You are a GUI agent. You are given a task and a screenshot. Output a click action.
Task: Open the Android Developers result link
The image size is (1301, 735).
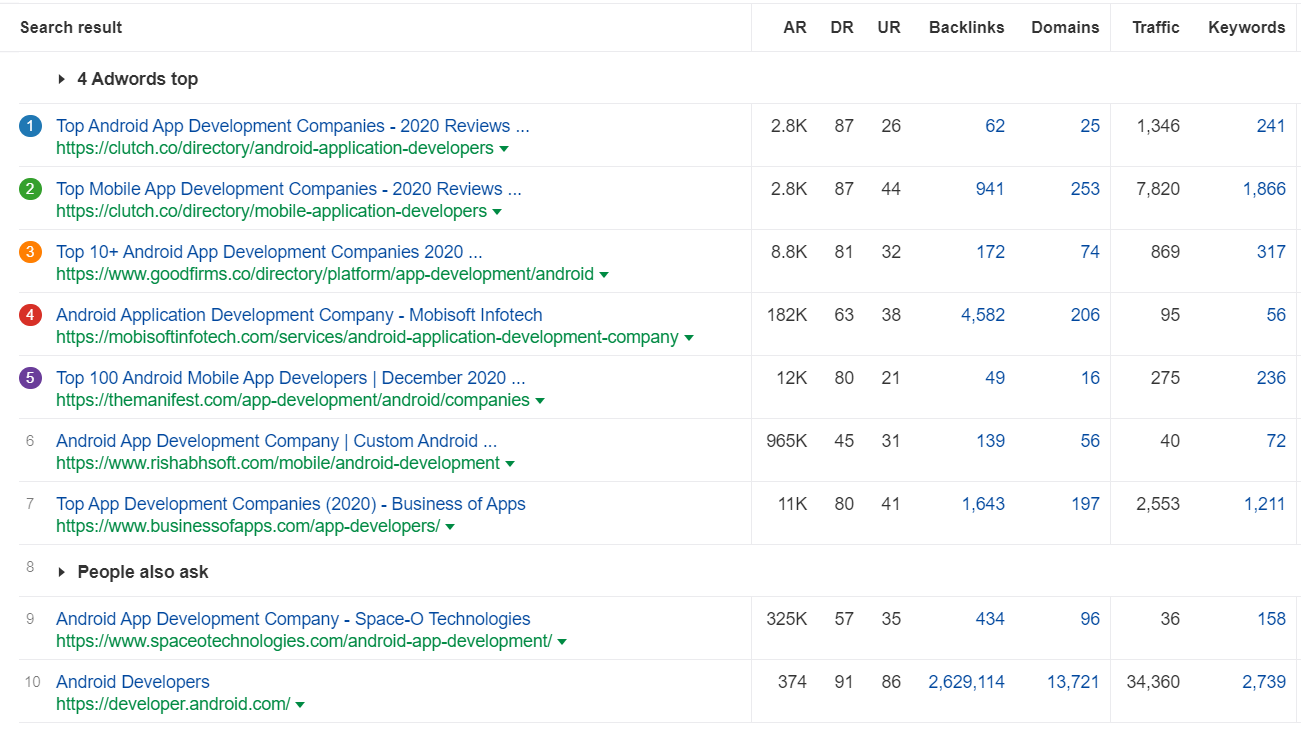(133, 681)
